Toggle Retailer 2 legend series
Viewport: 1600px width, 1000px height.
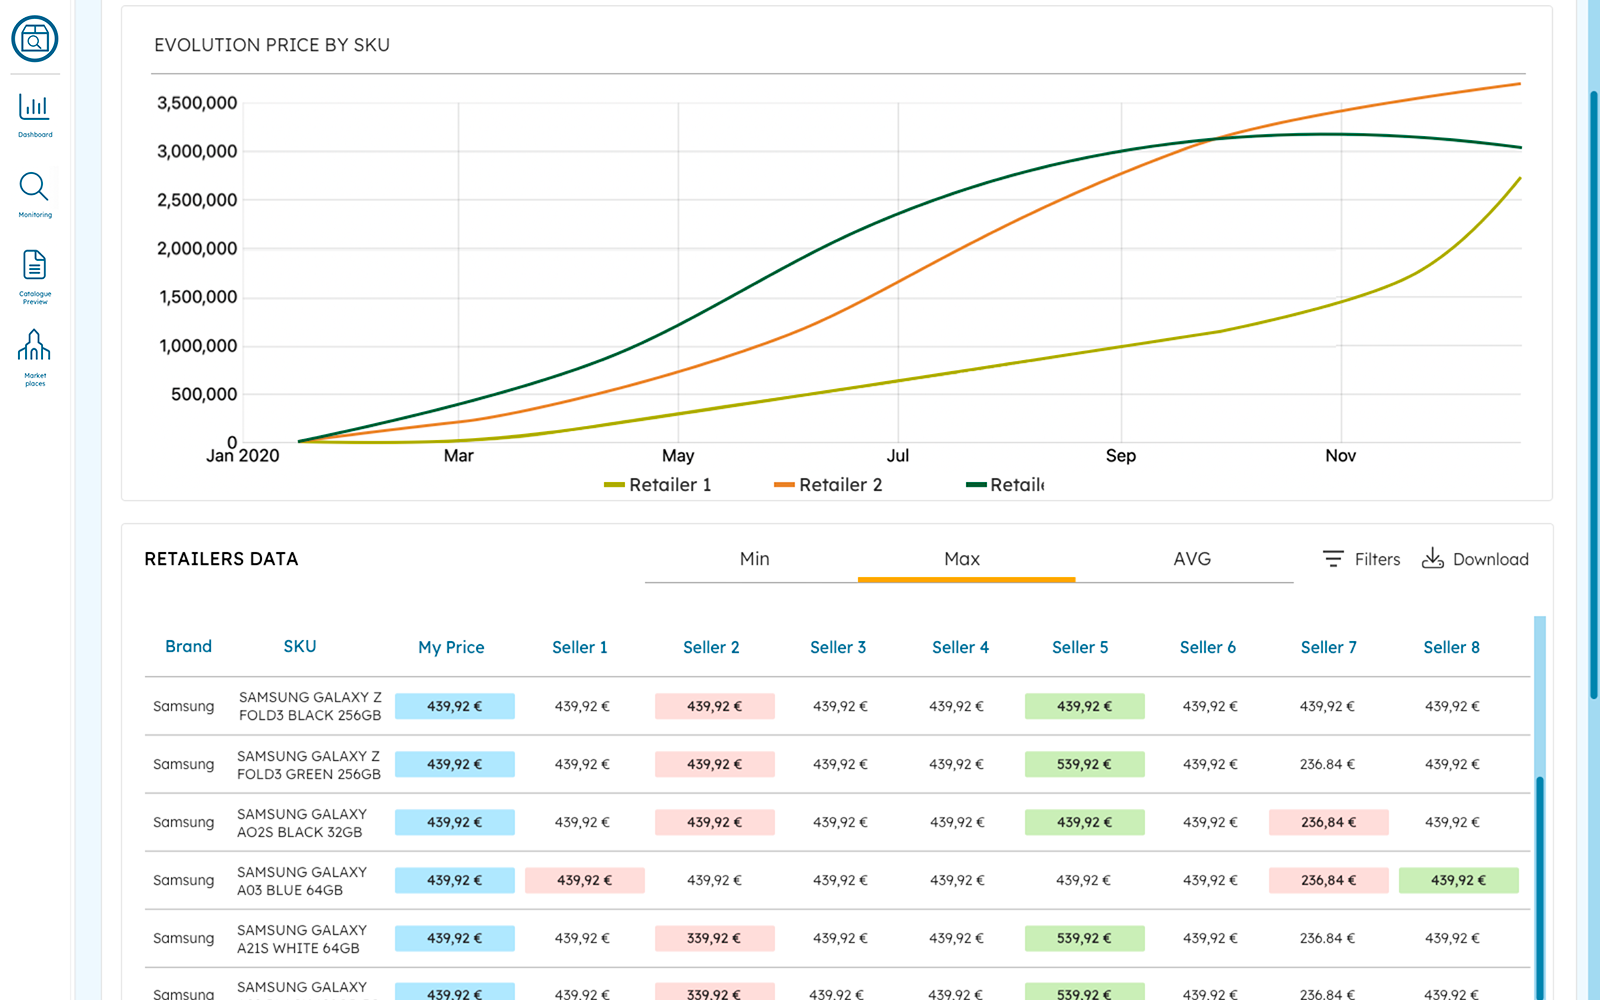point(828,485)
